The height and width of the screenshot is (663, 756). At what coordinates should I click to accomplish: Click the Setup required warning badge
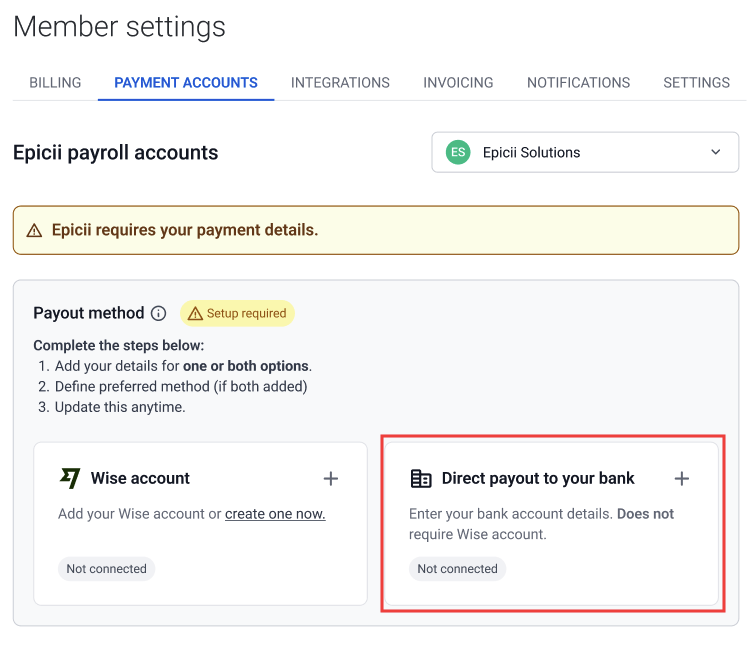pyautogui.click(x=237, y=313)
